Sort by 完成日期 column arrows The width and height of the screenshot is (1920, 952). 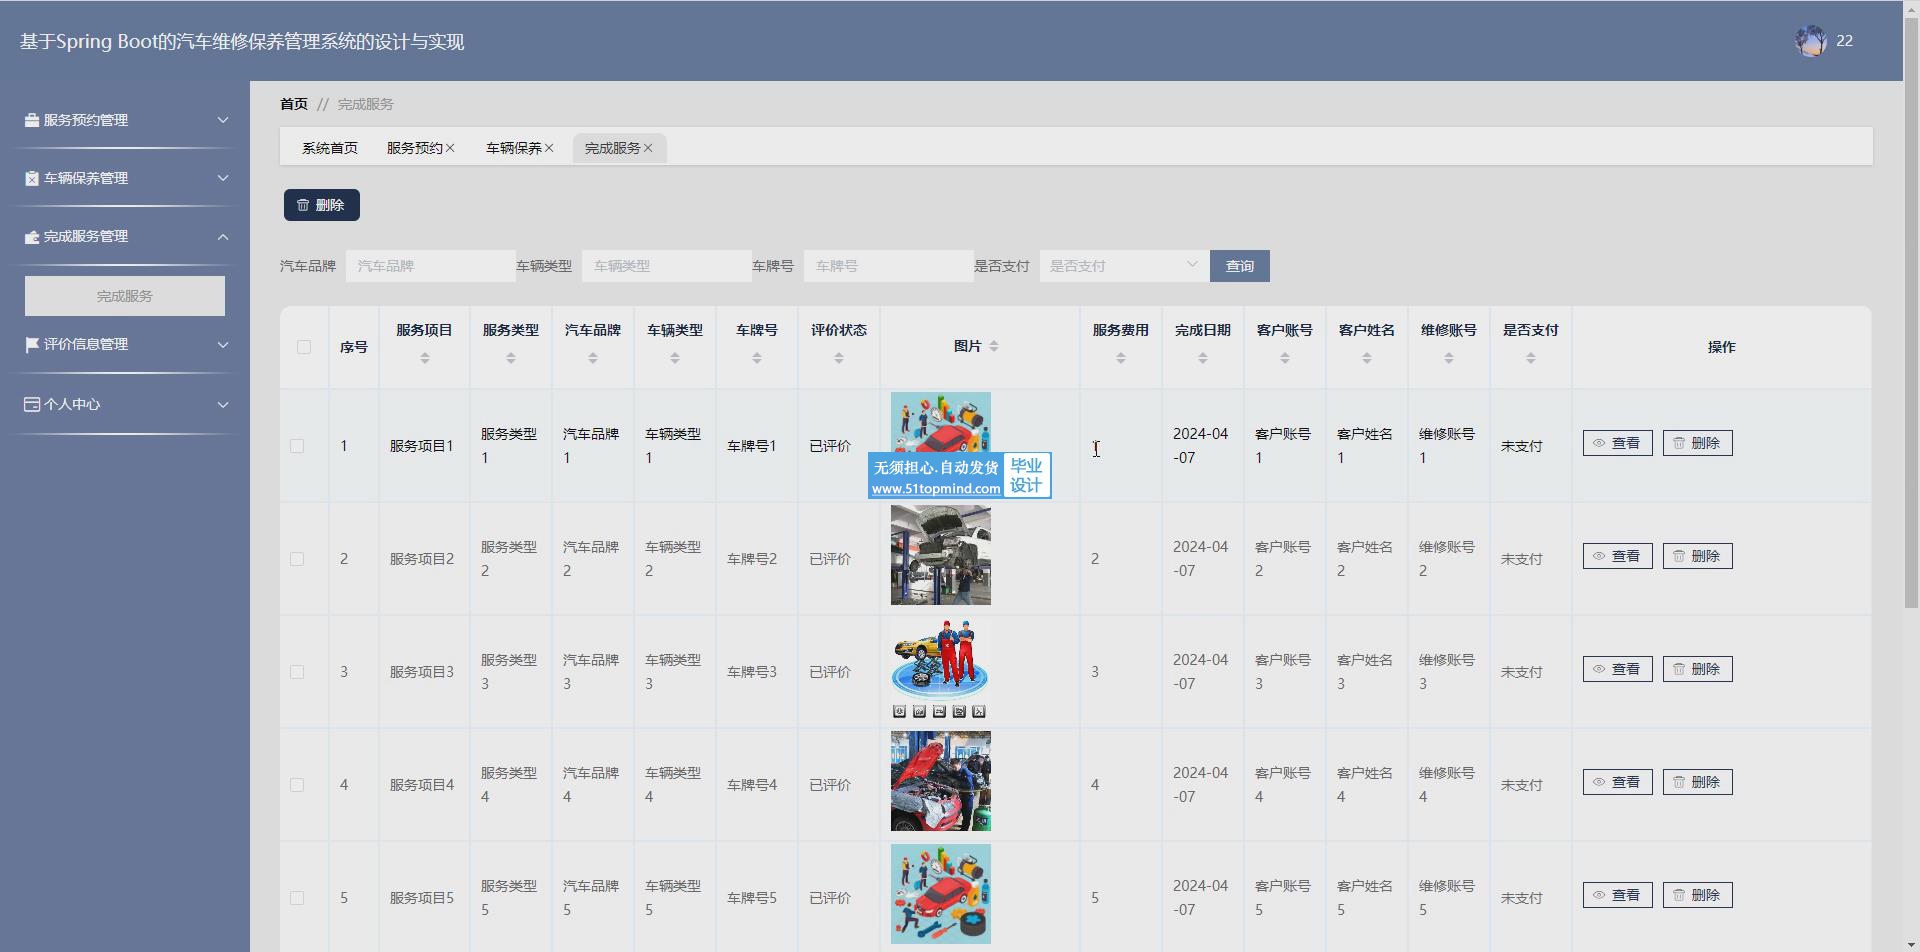1203,358
